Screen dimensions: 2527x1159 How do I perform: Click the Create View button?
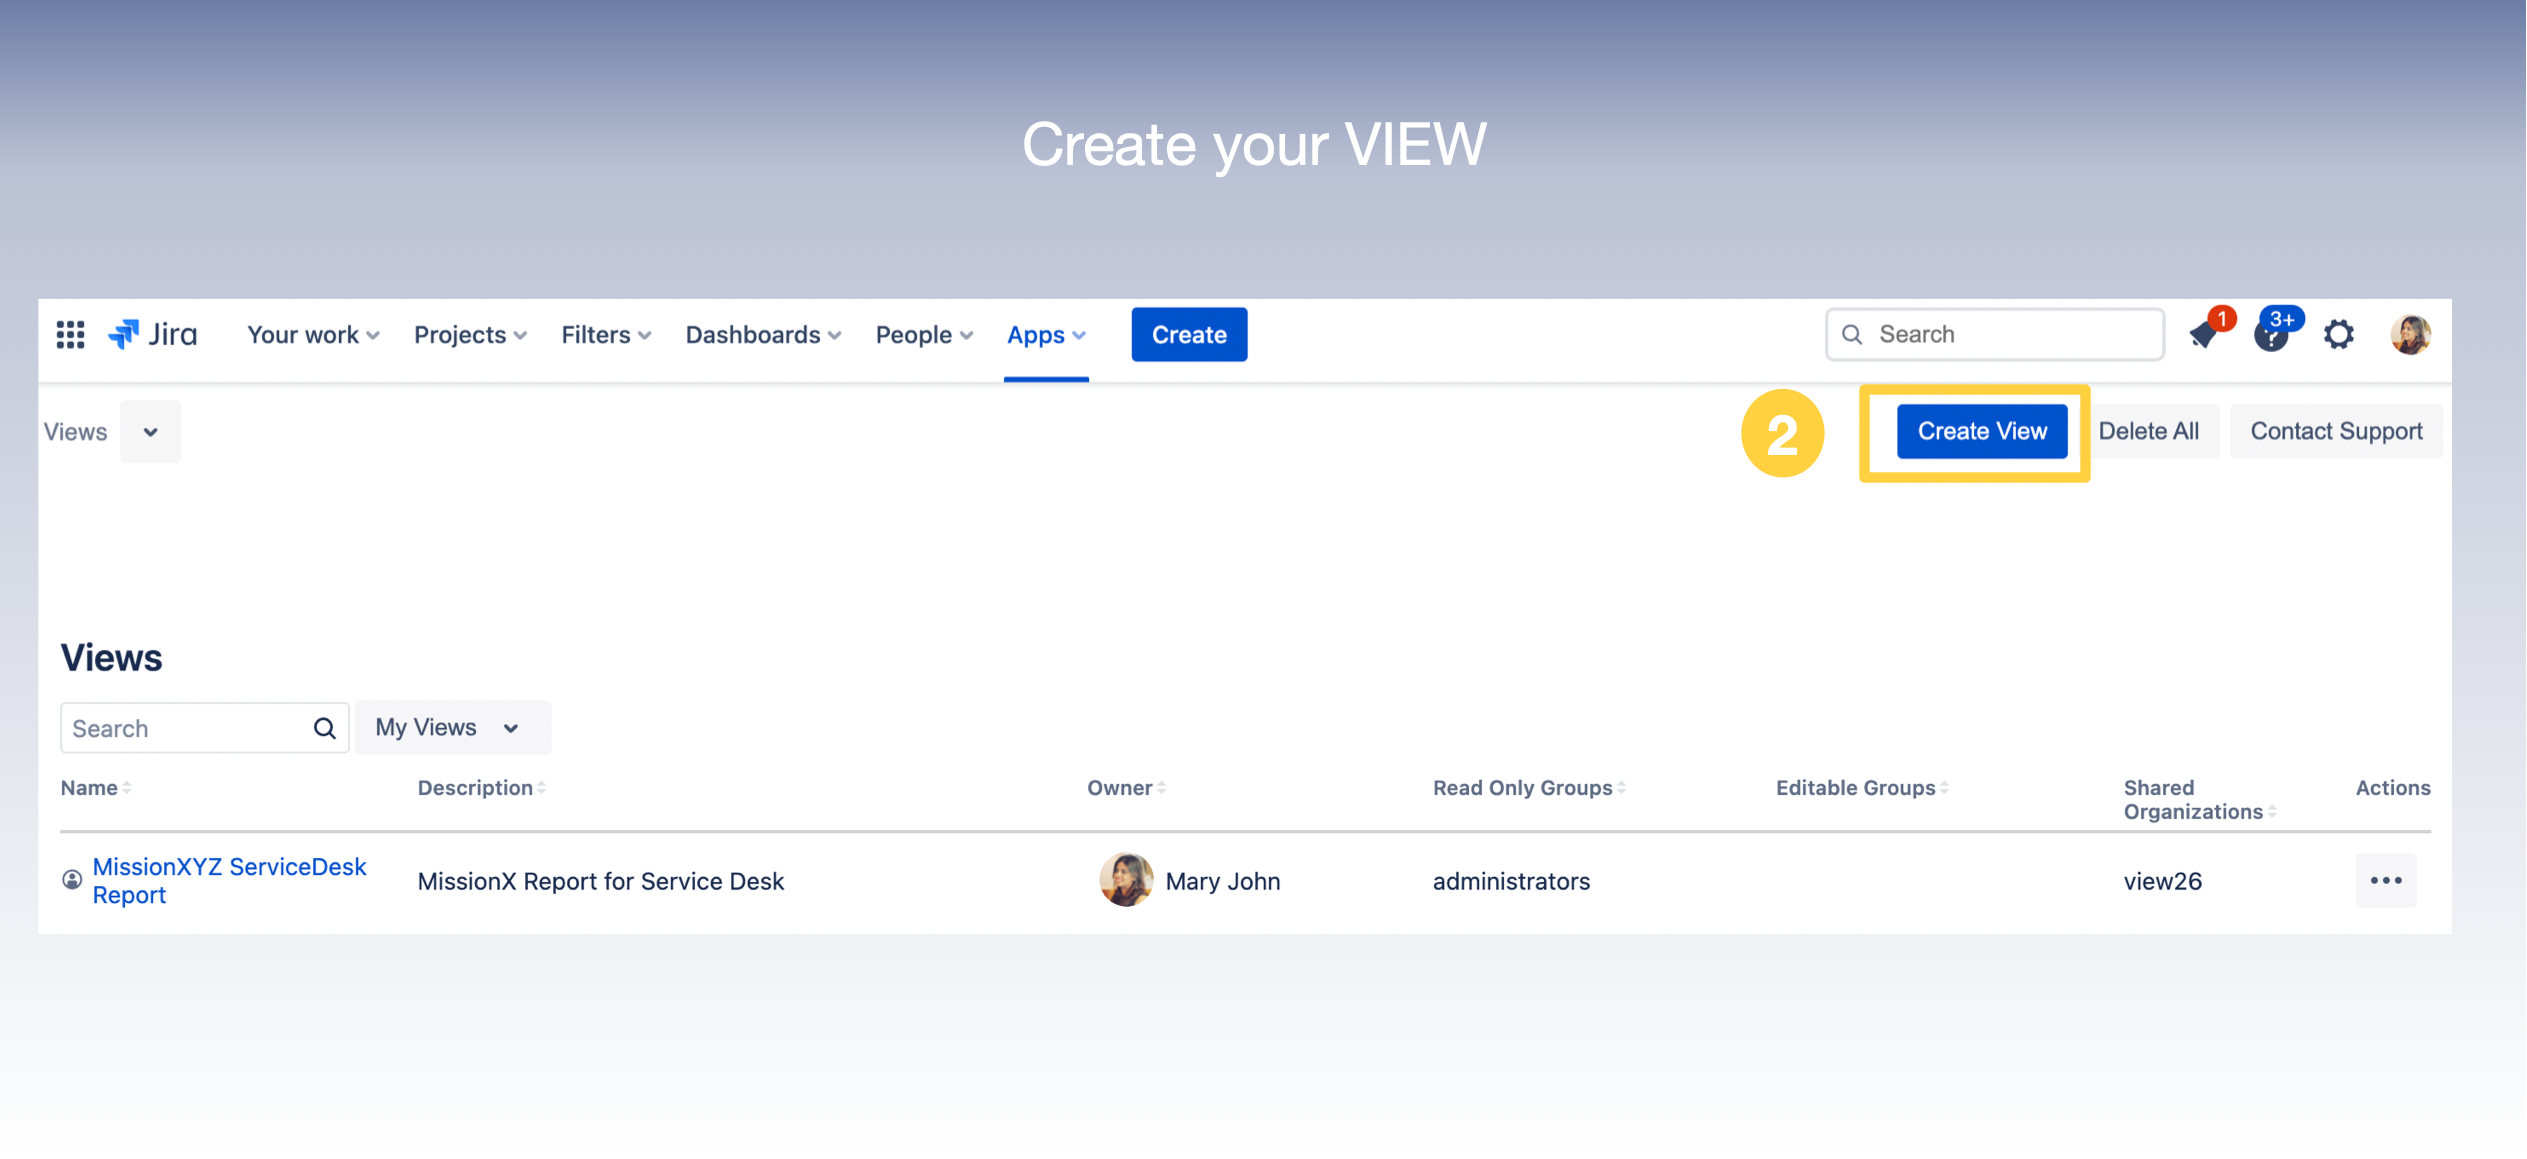coord(1981,431)
